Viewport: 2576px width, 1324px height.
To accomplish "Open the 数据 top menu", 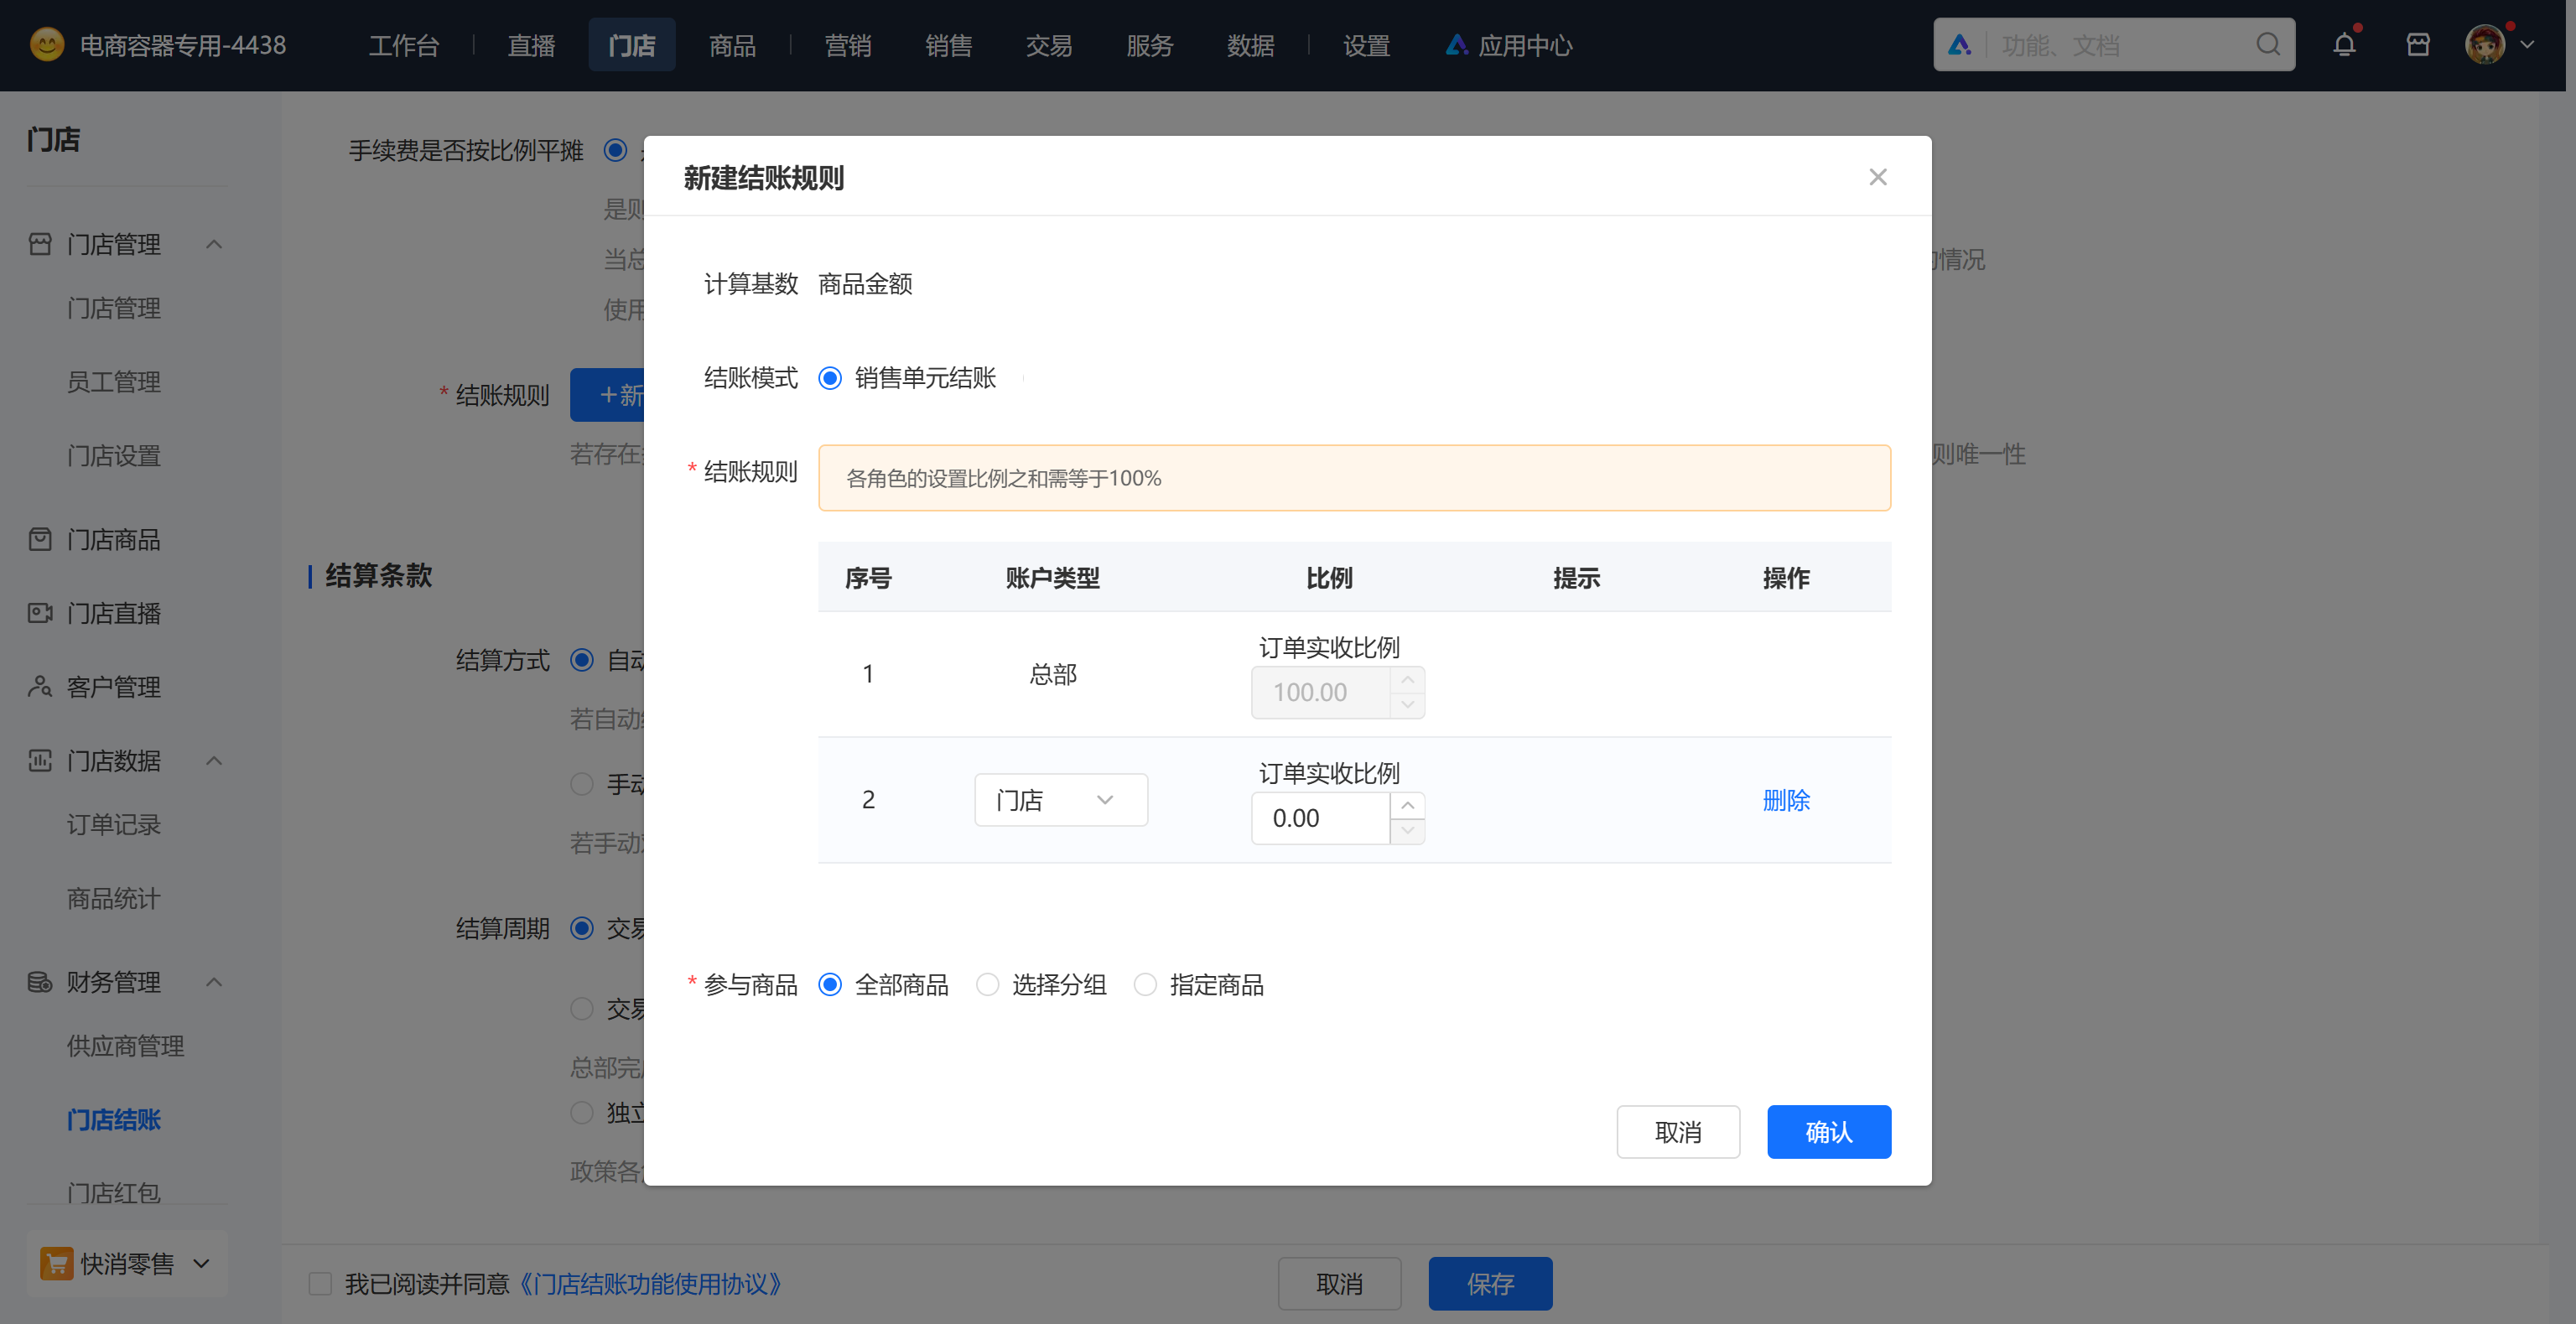I will (x=1251, y=45).
